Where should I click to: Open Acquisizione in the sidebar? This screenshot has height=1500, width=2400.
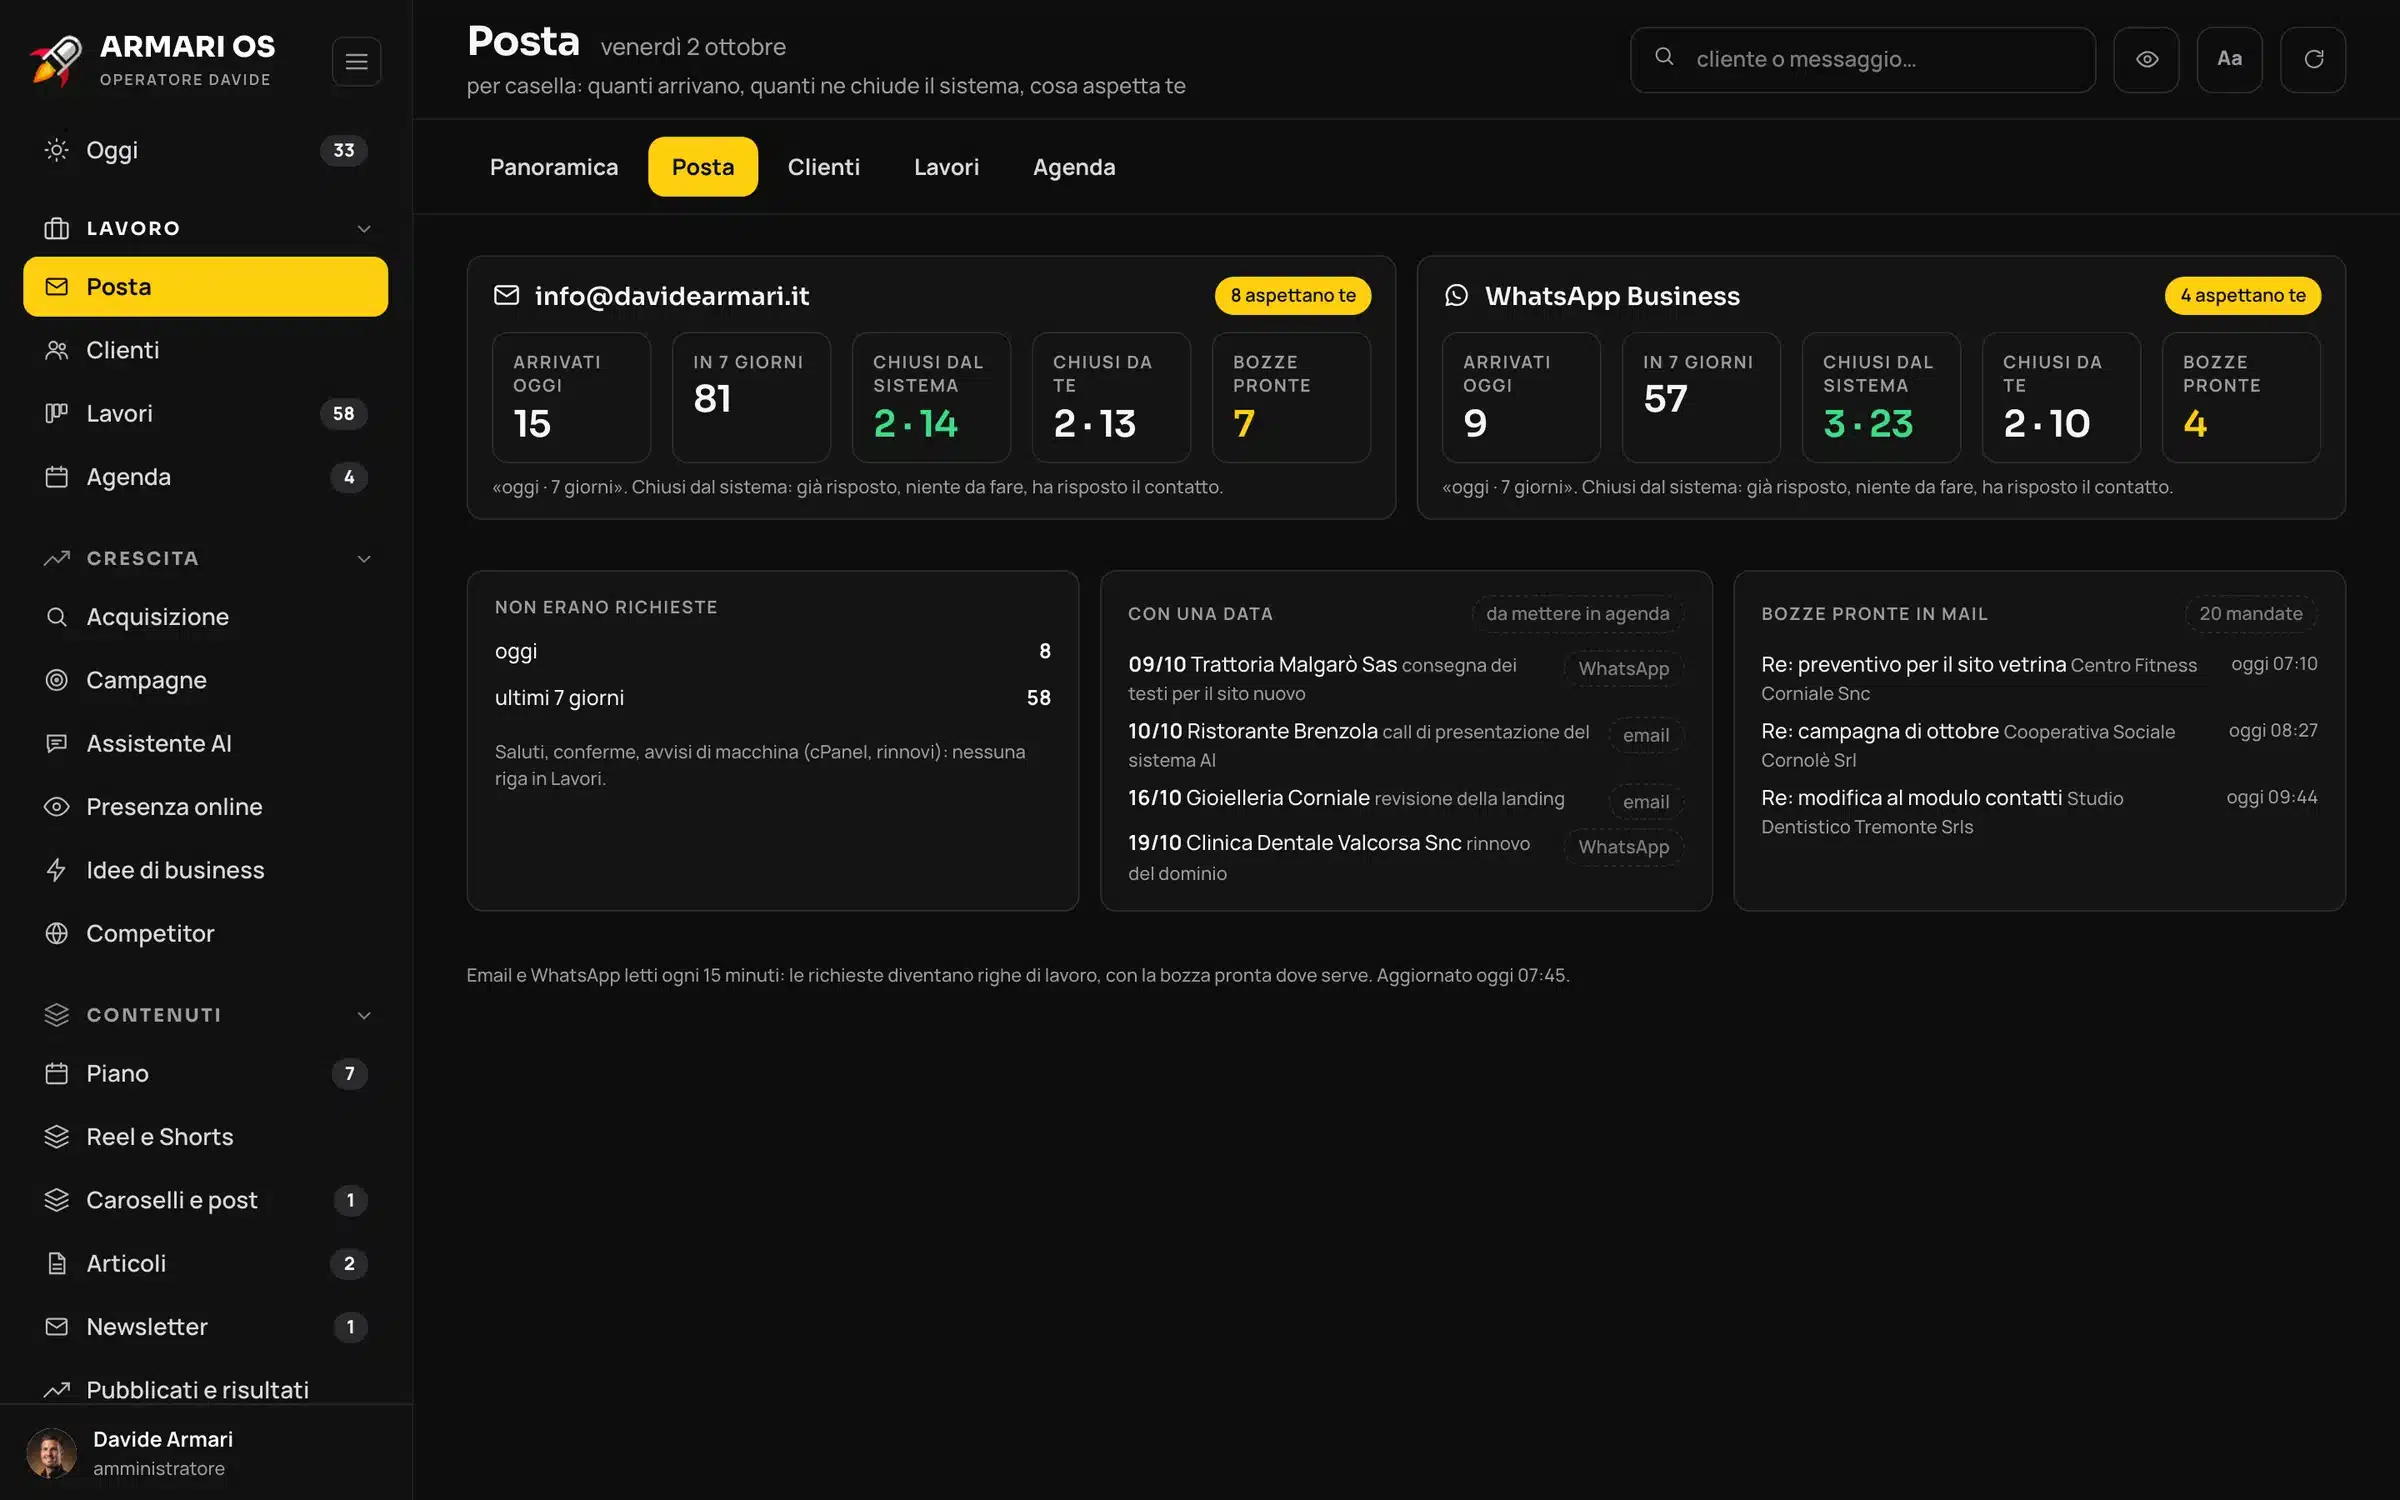click(x=205, y=617)
